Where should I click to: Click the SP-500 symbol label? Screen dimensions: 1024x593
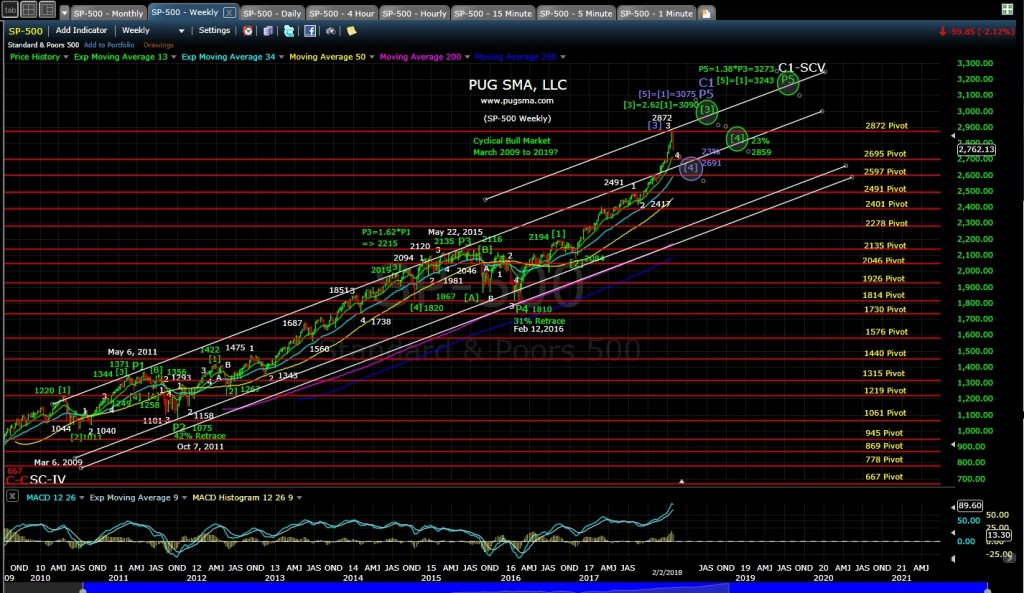point(25,31)
